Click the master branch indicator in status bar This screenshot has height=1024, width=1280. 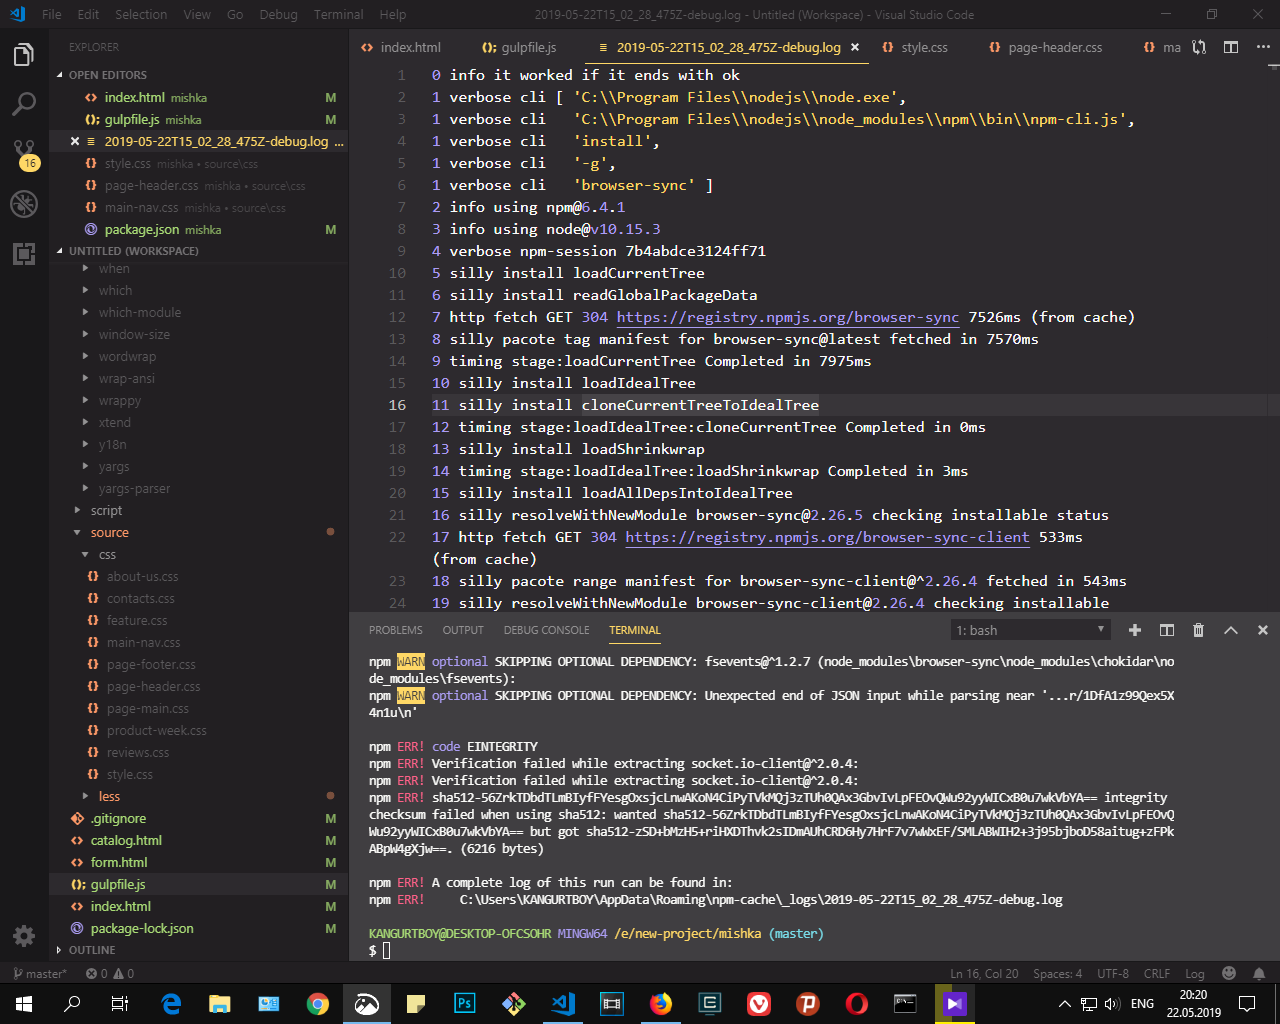(x=40, y=973)
